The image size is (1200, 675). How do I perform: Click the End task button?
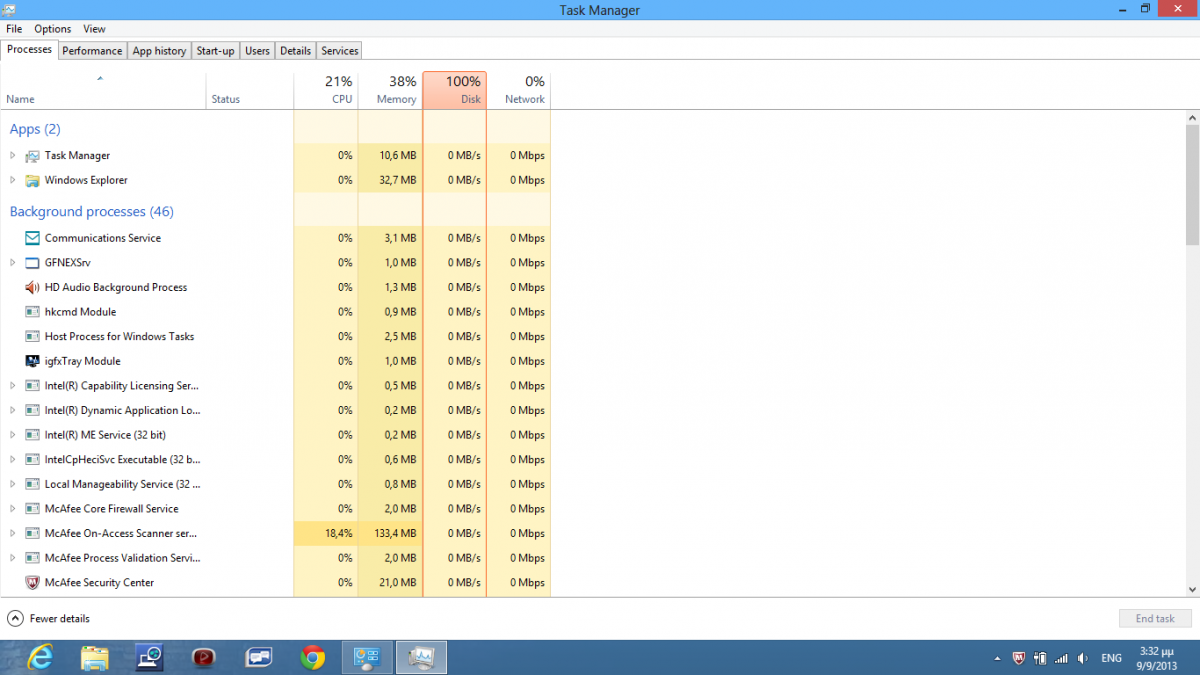click(1155, 619)
